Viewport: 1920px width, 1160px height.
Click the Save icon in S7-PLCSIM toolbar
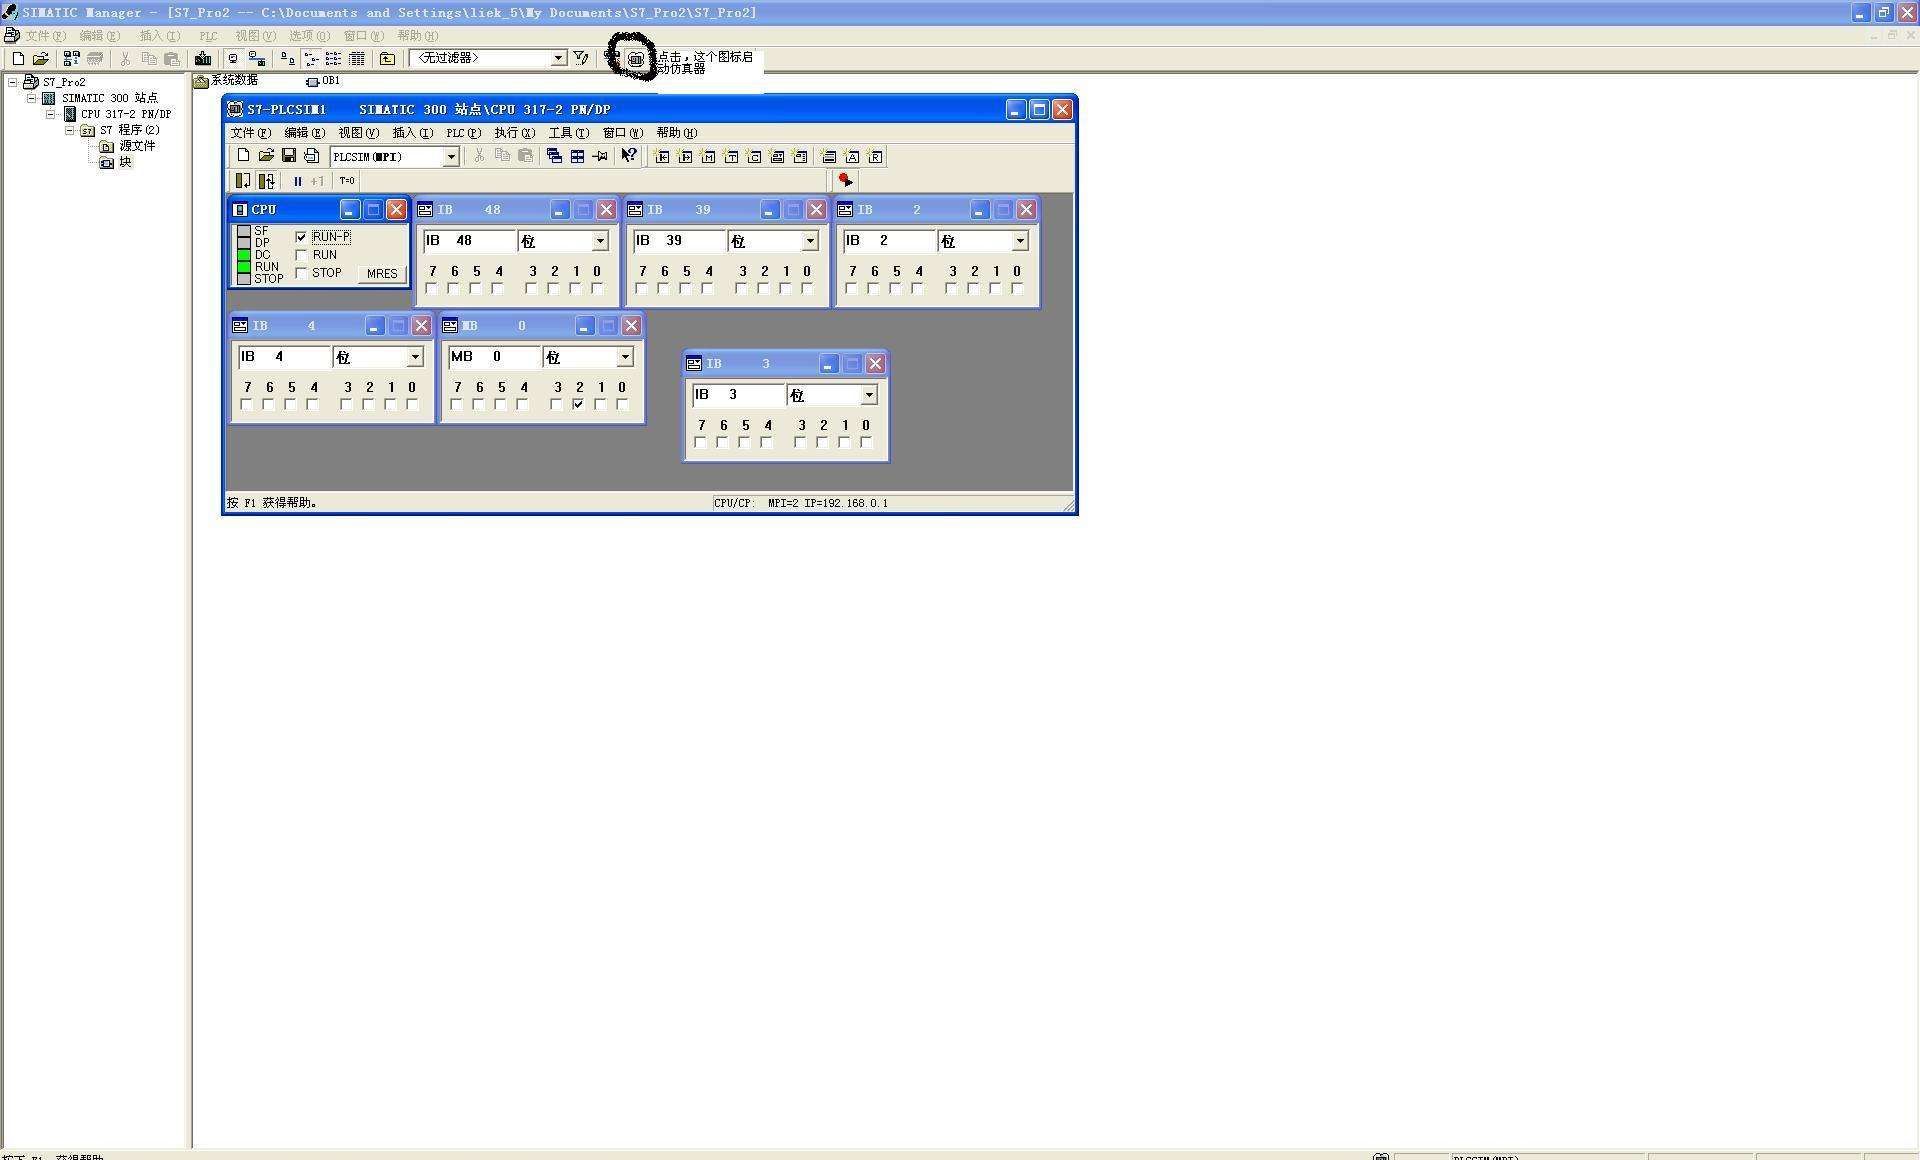[x=289, y=156]
